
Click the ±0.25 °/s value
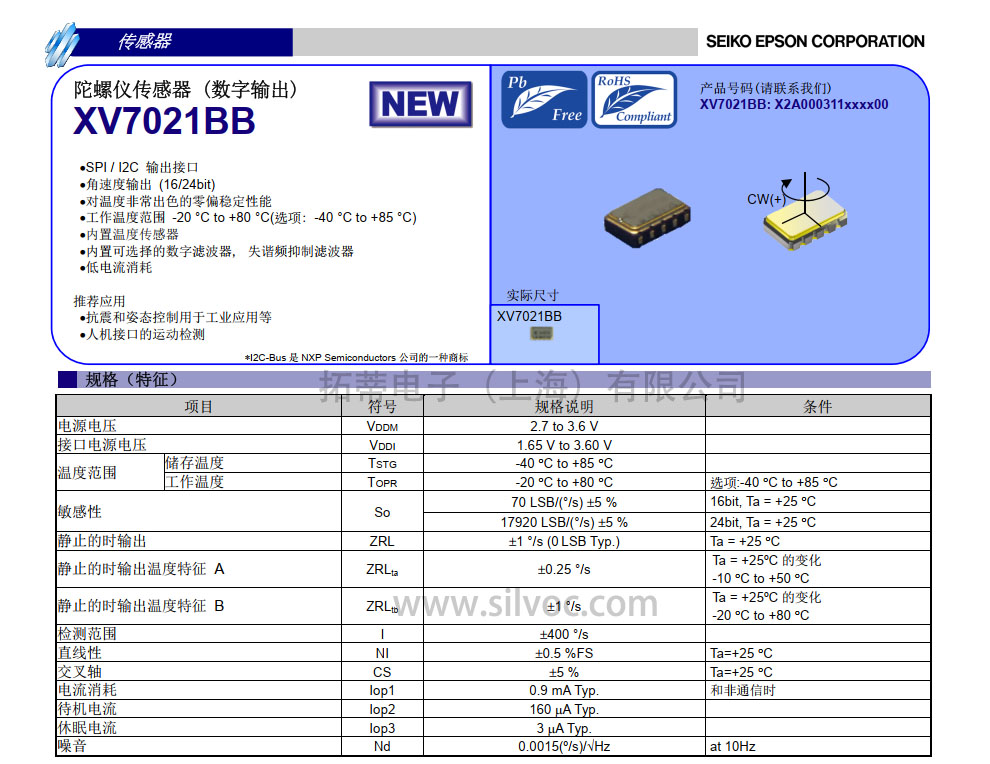click(x=564, y=569)
